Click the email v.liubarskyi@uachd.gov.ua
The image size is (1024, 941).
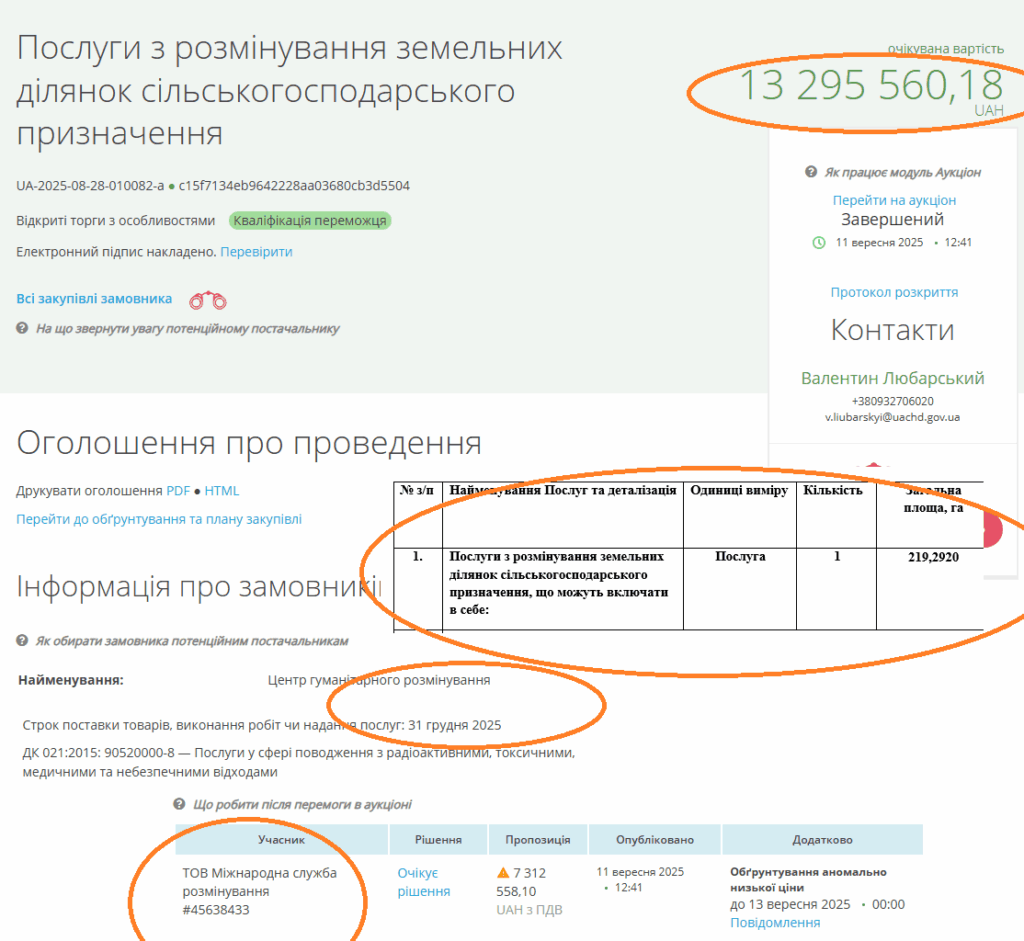click(x=892, y=417)
